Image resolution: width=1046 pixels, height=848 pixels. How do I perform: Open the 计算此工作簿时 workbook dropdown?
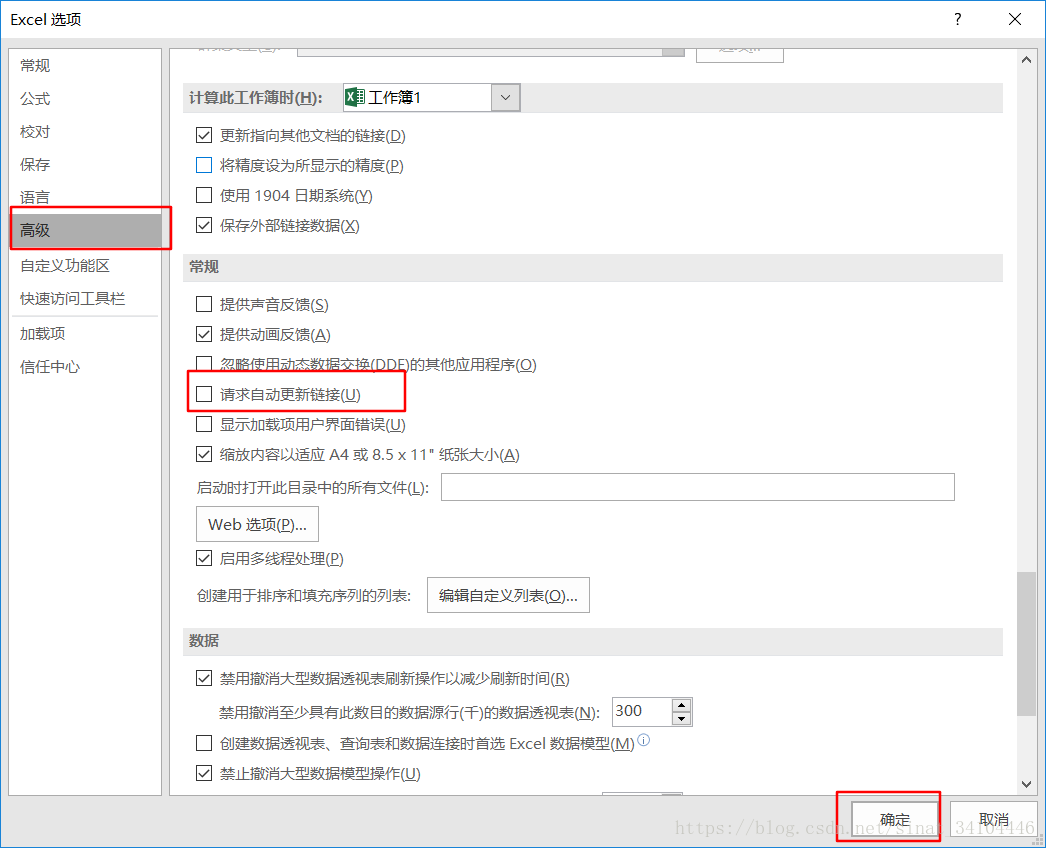click(x=505, y=97)
